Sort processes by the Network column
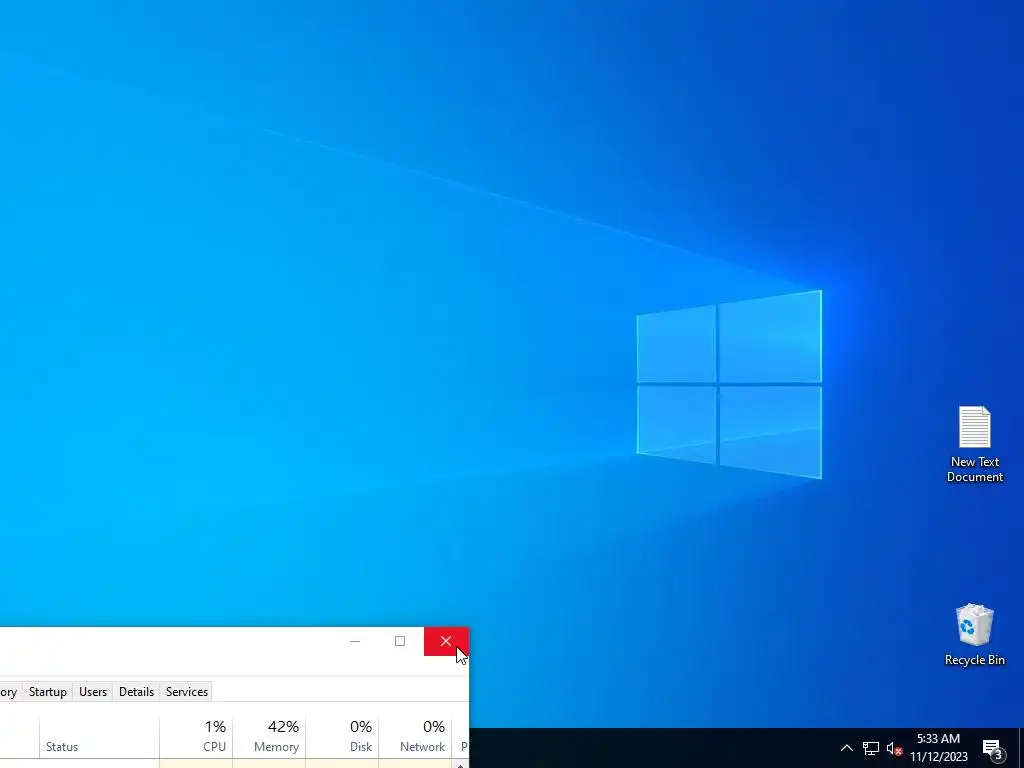This screenshot has height=768, width=1024. (415, 739)
